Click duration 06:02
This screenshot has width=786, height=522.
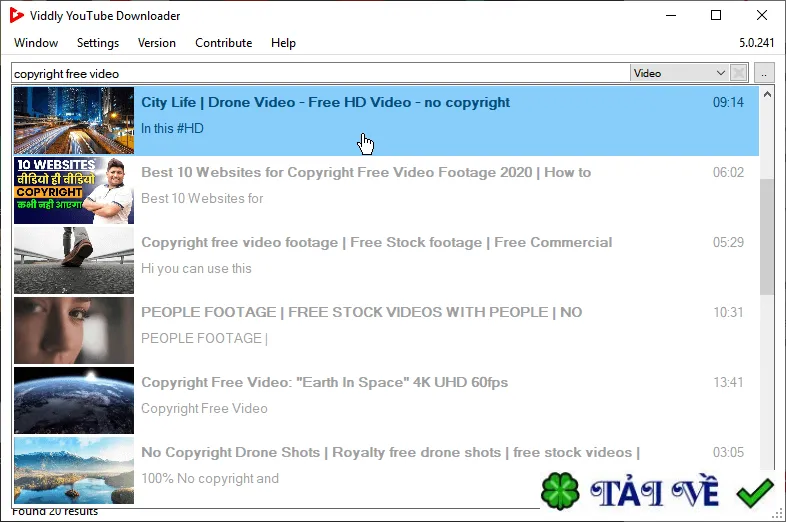coord(728,172)
